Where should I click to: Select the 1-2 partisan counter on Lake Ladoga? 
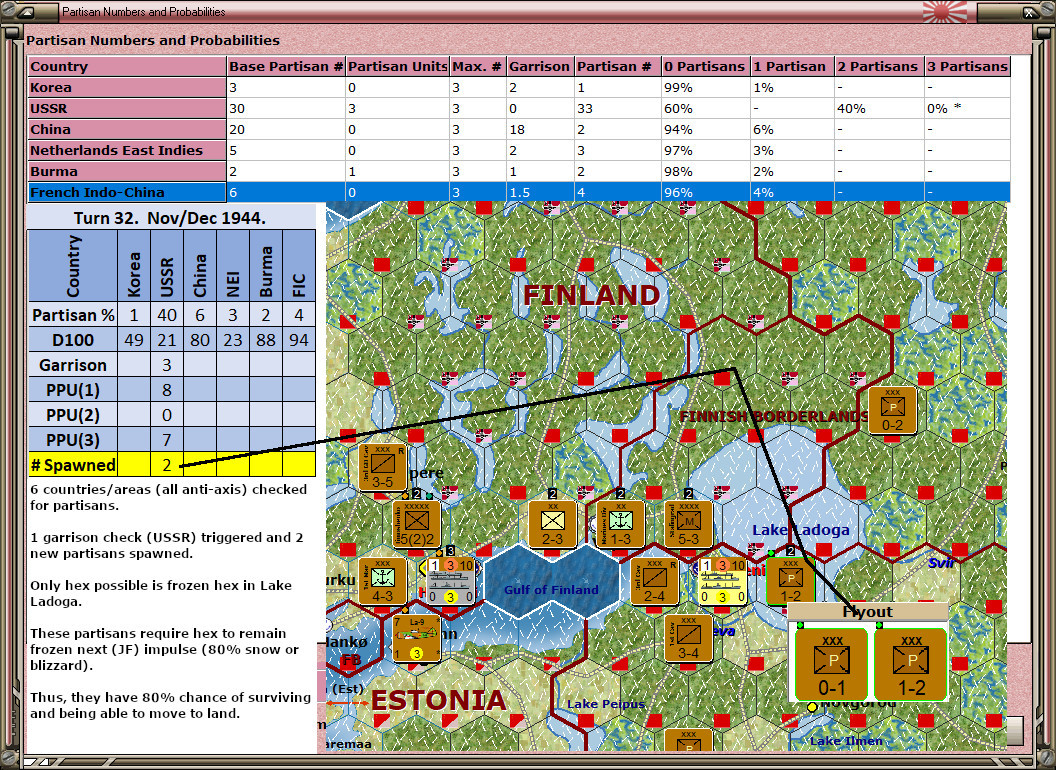point(790,580)
